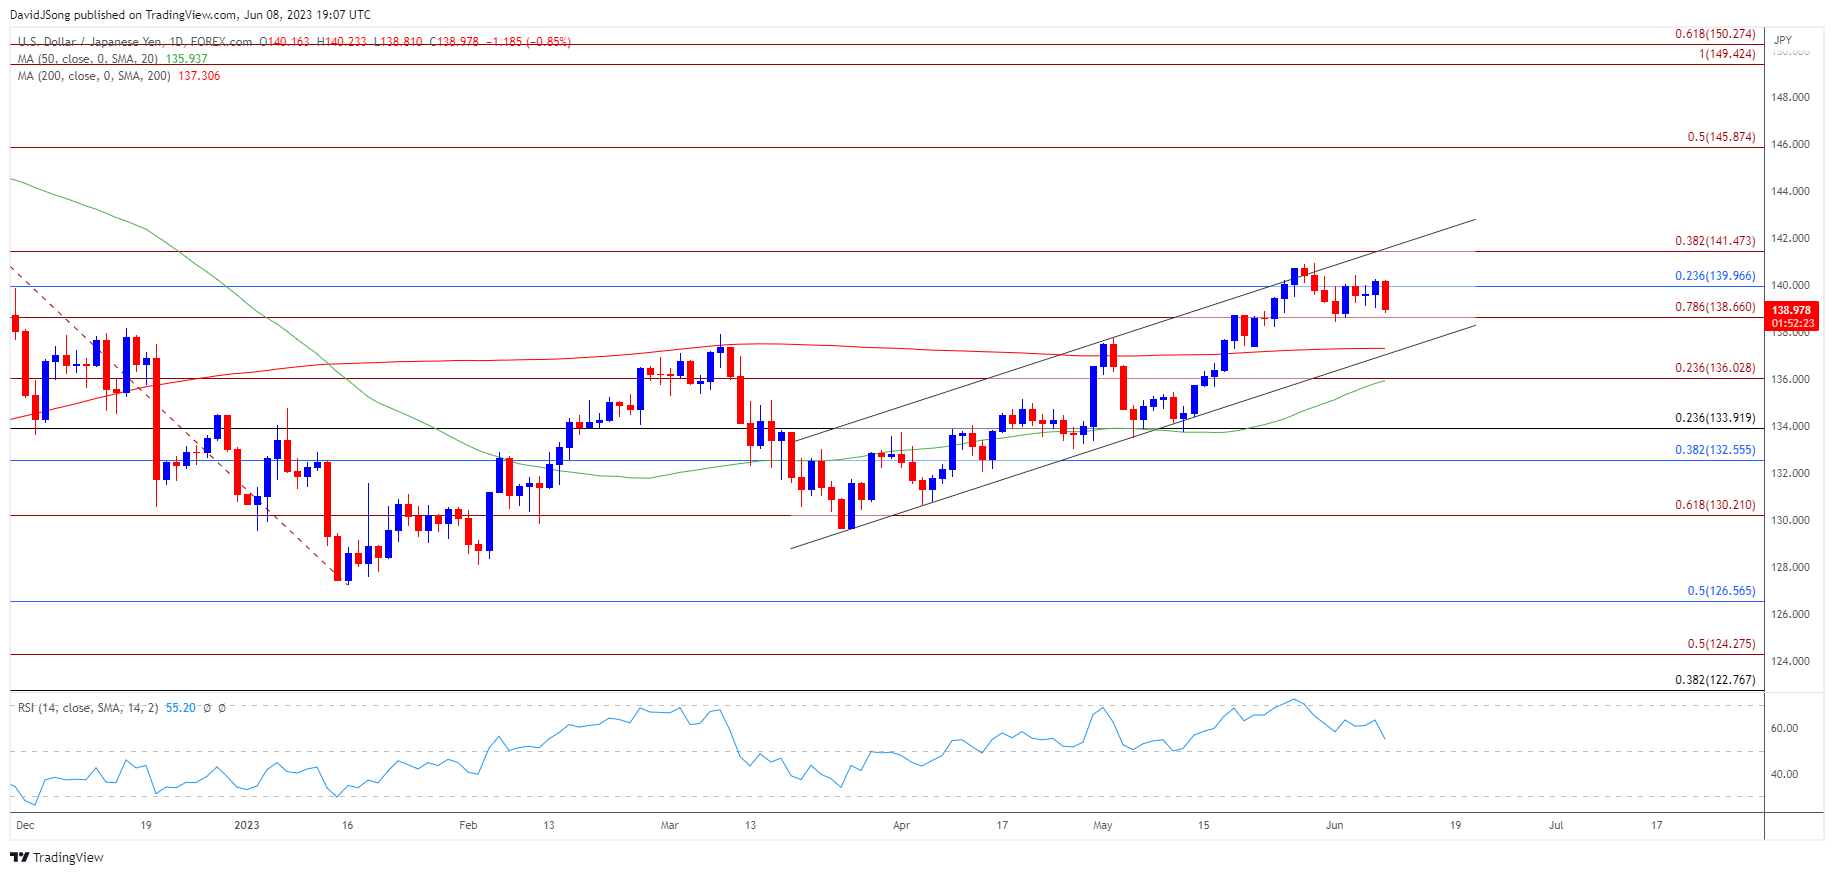Select the MA 50 indicator legend 135.937
1834x875 pixels.
(x=112, y=59)
